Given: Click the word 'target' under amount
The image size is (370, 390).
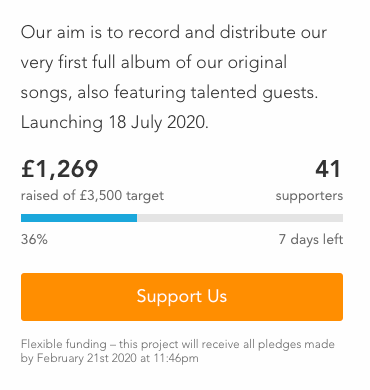Looking at the screenshot, I should click(x=145, y=196).
